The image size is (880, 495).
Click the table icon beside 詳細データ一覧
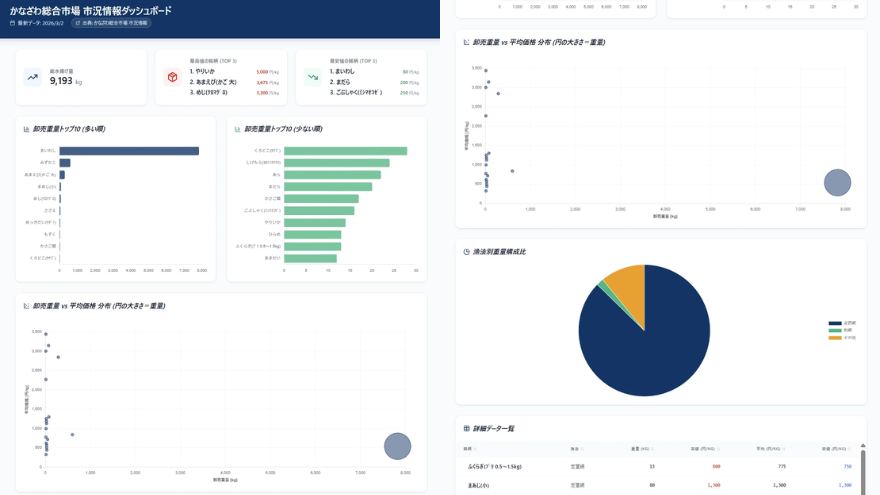point(466,428)
